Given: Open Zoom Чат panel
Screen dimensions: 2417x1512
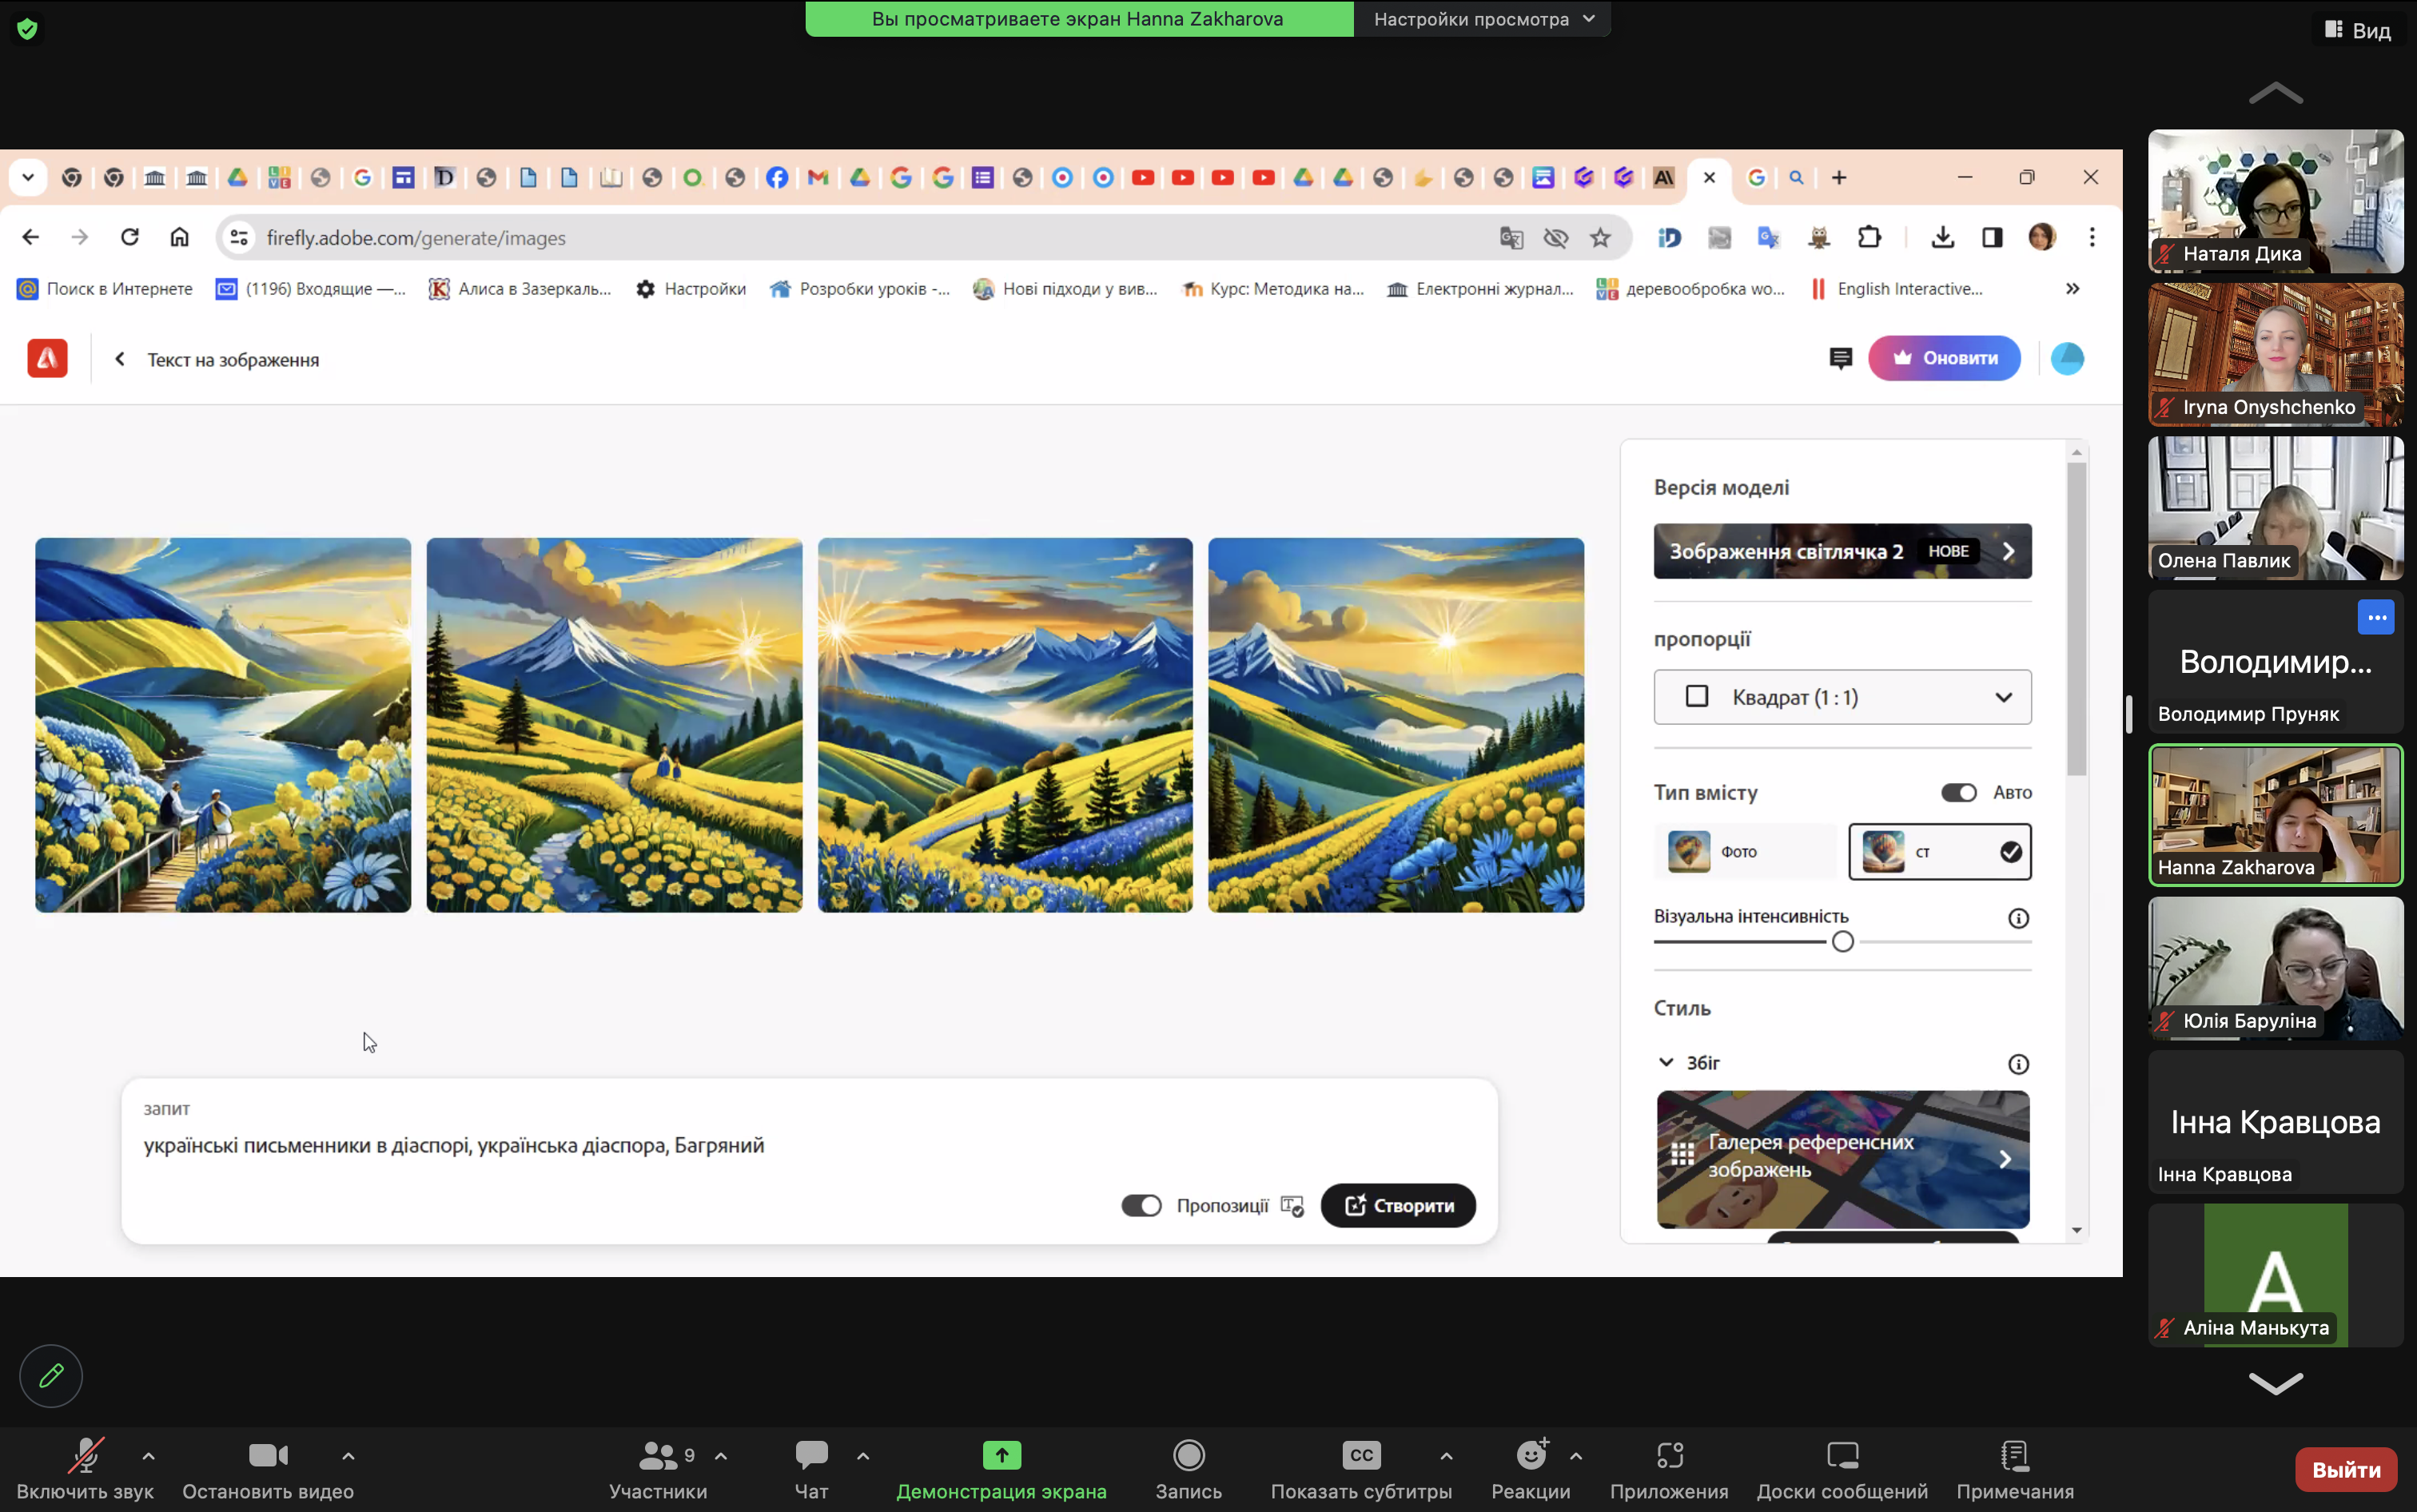Looking at the screenshot, I should tap(811, 1467).
